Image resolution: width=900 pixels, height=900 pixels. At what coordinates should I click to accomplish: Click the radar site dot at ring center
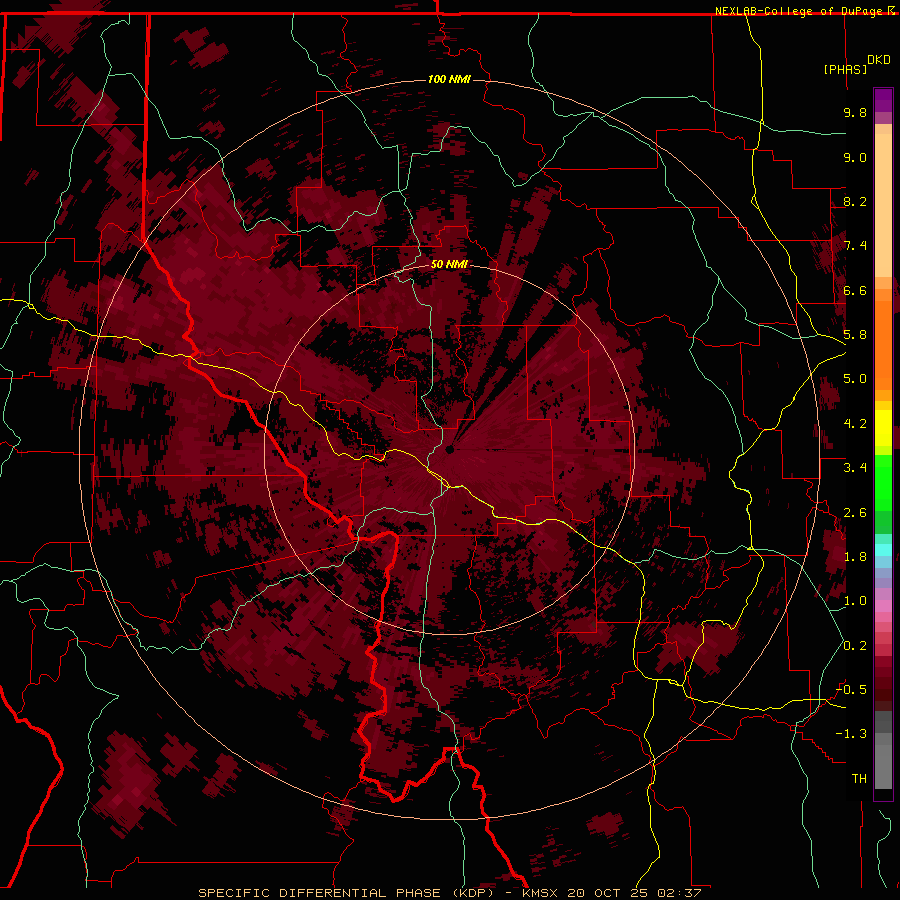450,449
